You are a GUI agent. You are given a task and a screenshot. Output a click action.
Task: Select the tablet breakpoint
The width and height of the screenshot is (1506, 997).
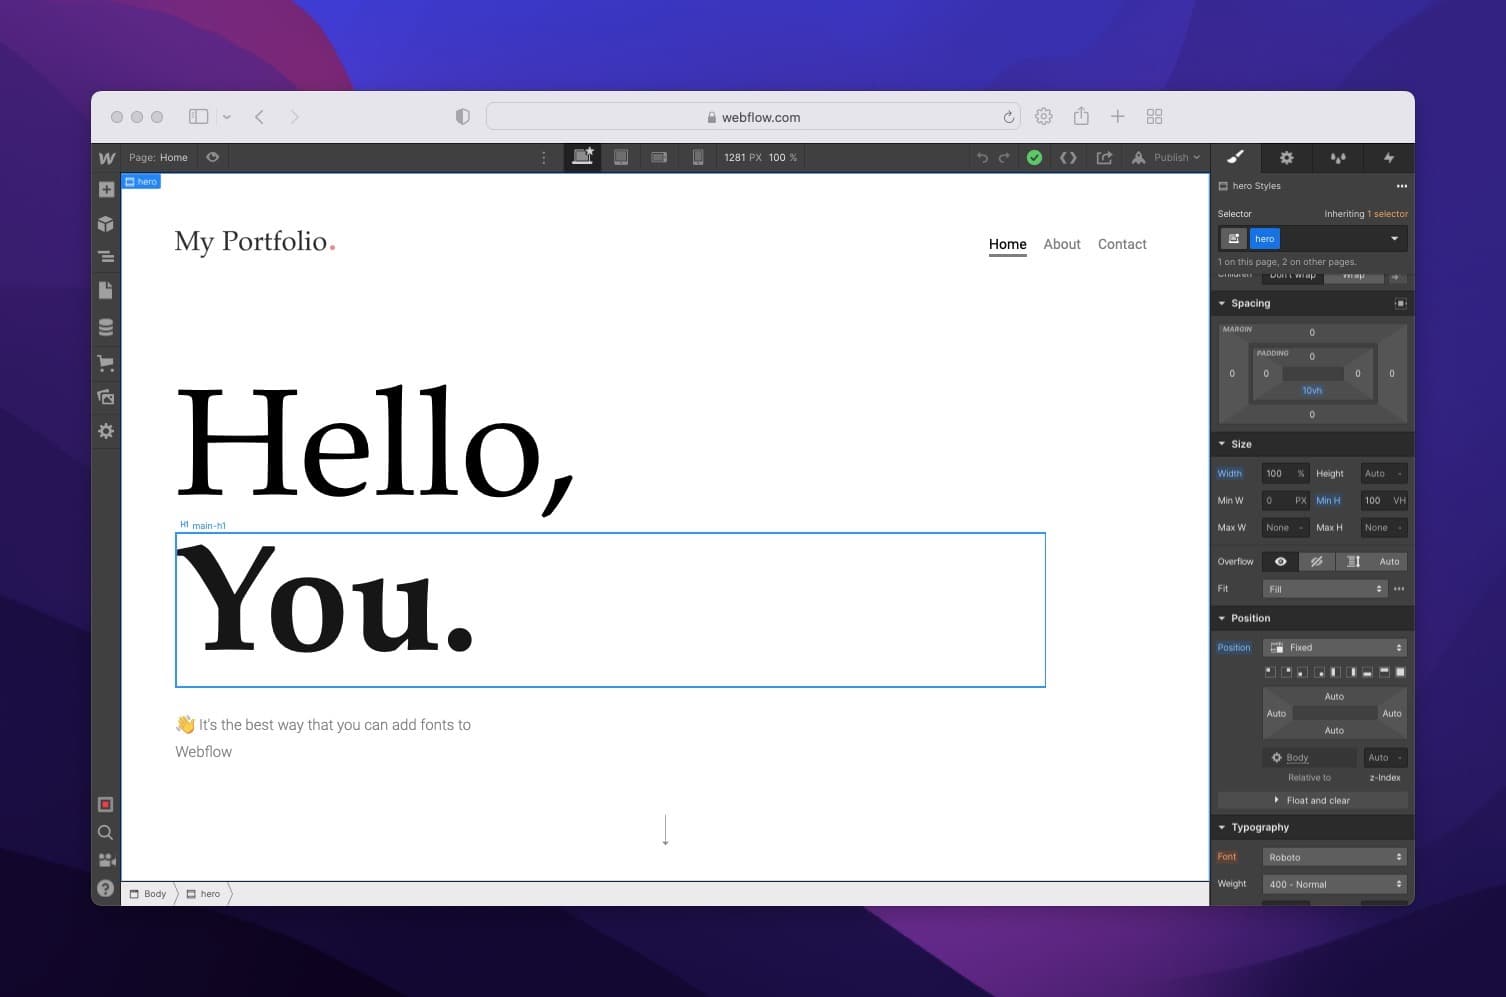point(621,157)
